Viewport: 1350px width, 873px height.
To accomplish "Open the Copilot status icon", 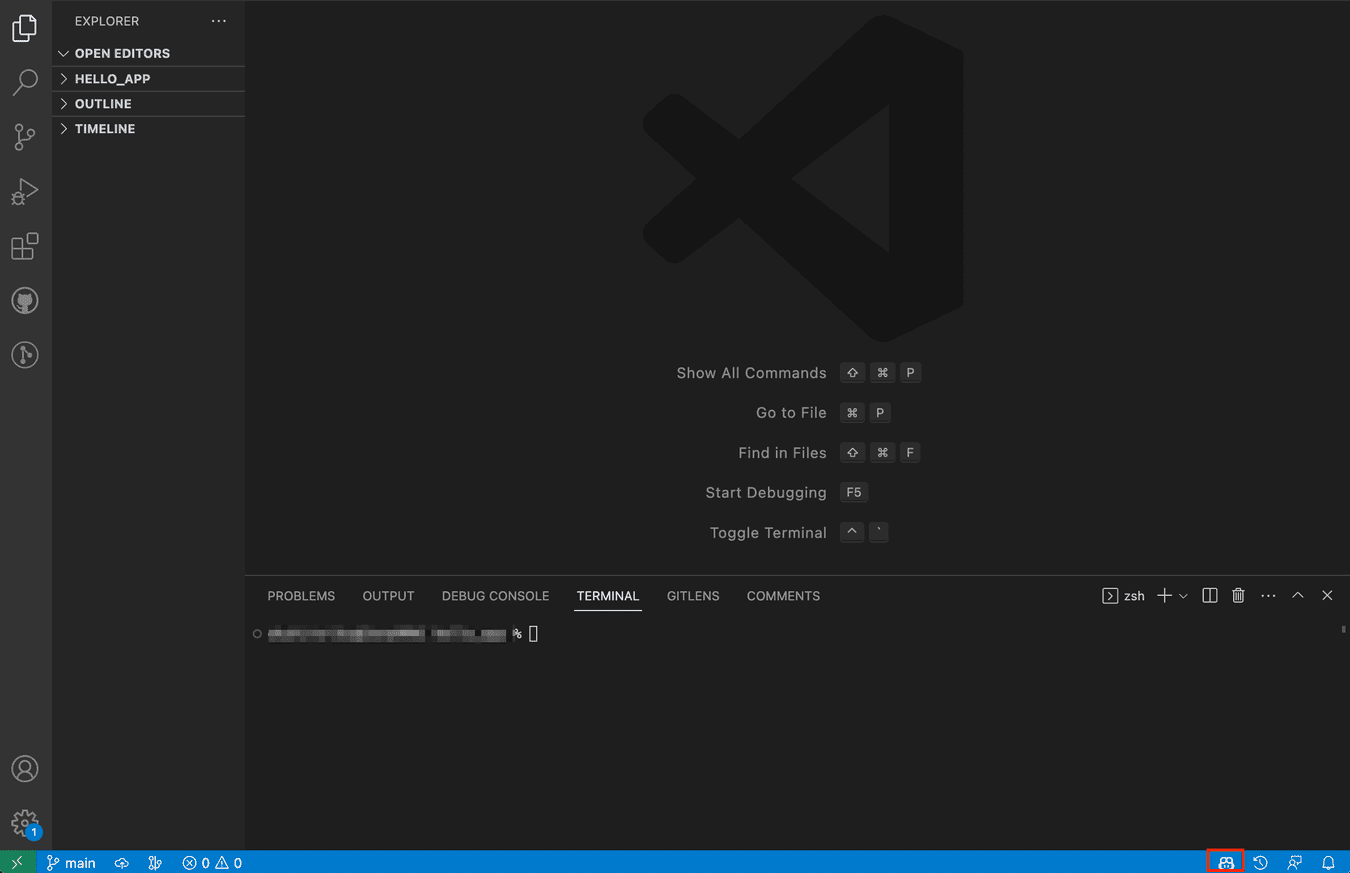I will (x=1226, y=862).
